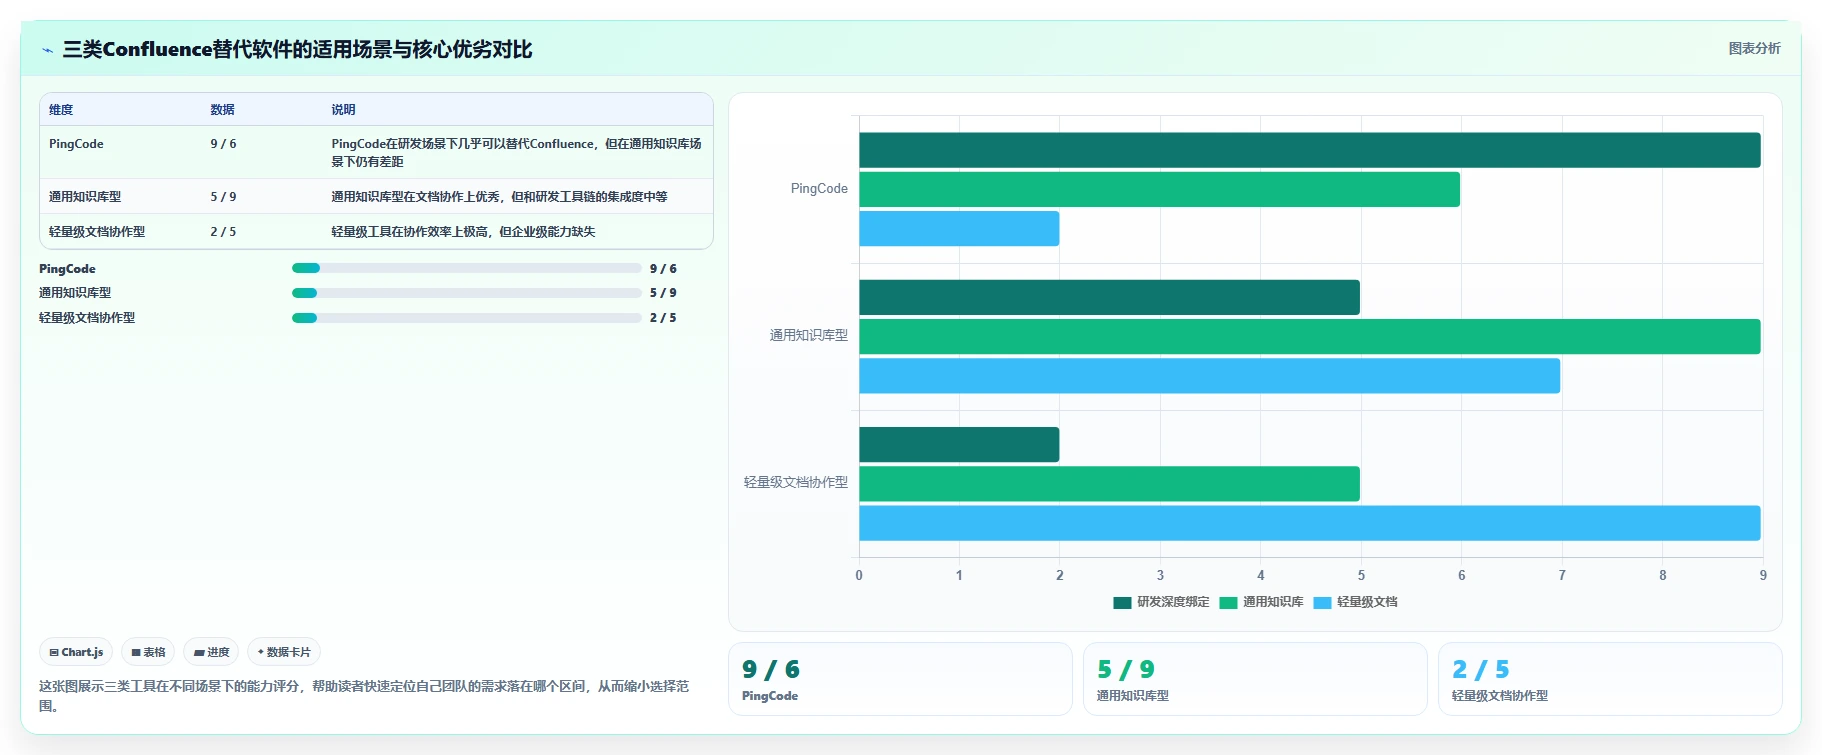Click the dark green 轻量级文档协作型 bar reaching 2
Image resolution: width=1822 pixels, height=755 pixels.
(x=959, y=445)
